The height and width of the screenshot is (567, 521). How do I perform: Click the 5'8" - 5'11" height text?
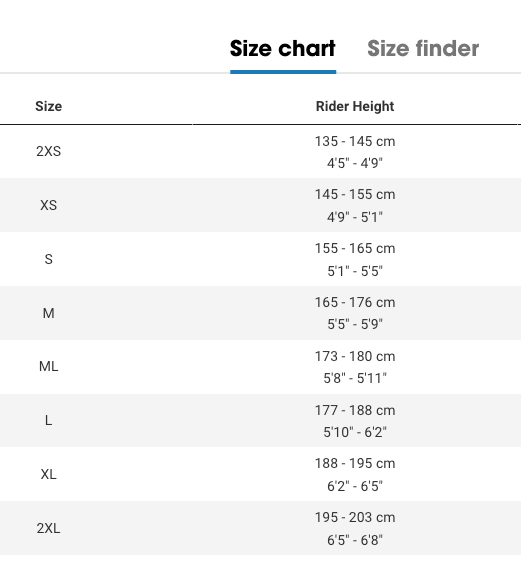[x=355, y=378]
